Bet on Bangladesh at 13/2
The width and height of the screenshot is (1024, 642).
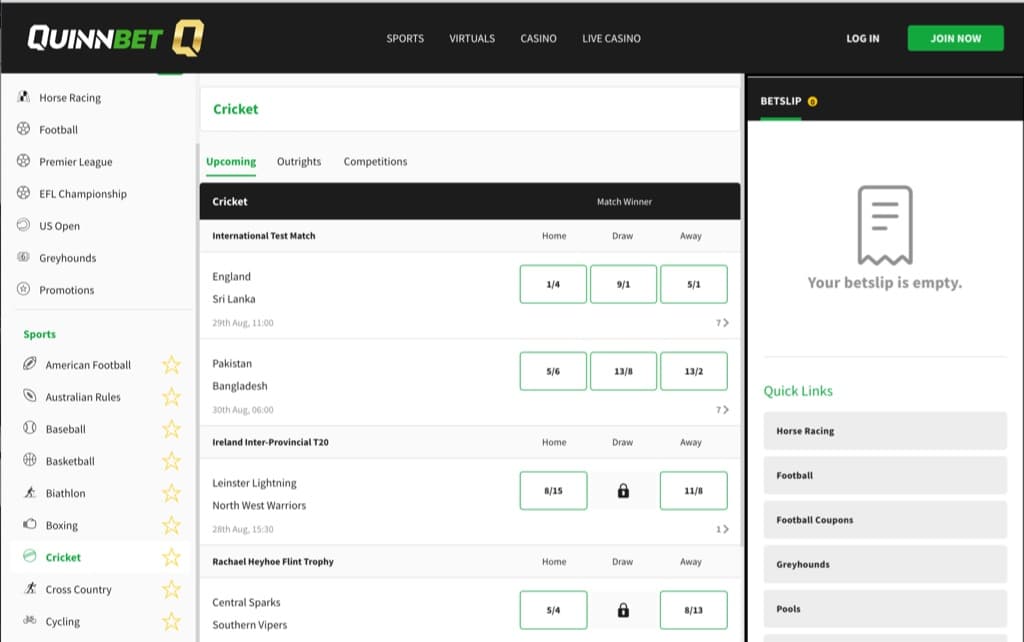[x=694, y=371]
